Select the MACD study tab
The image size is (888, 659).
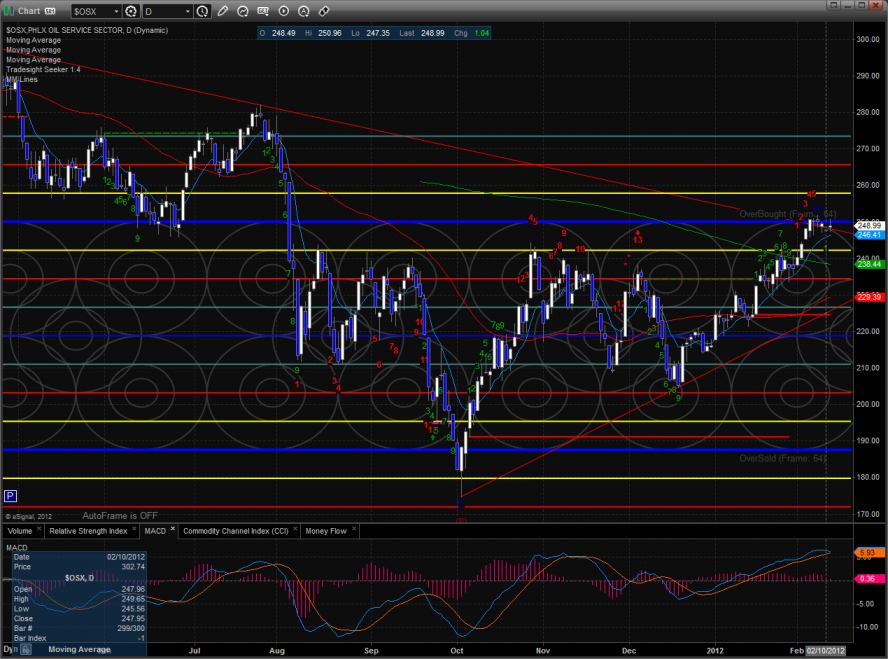155,531
